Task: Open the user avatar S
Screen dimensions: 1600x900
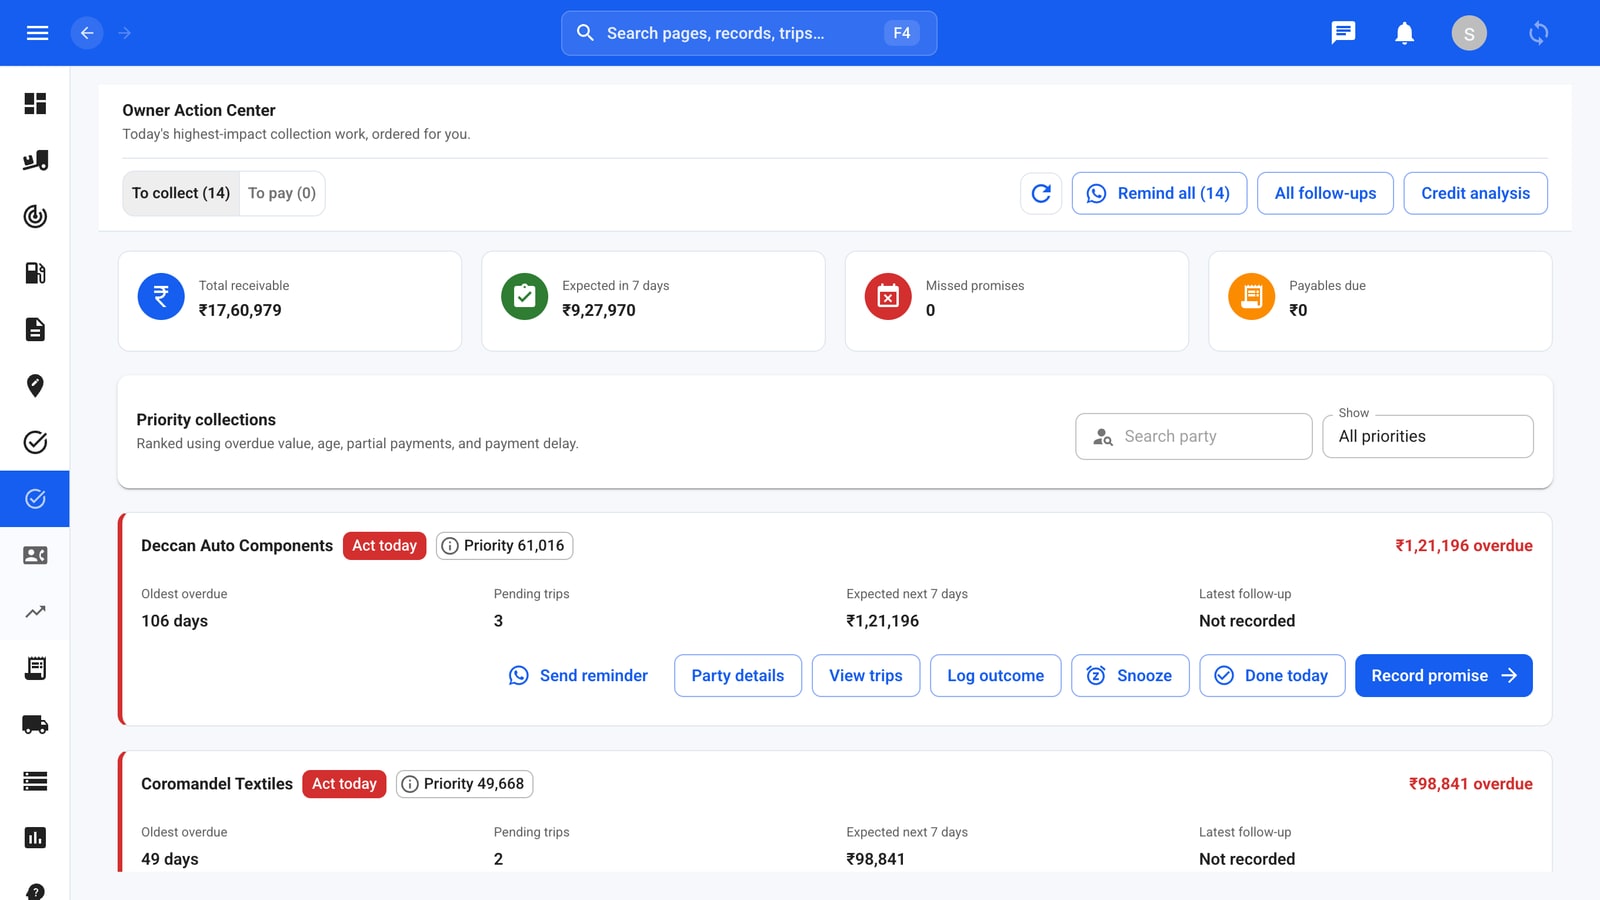Action: (x=1469, y=33)
